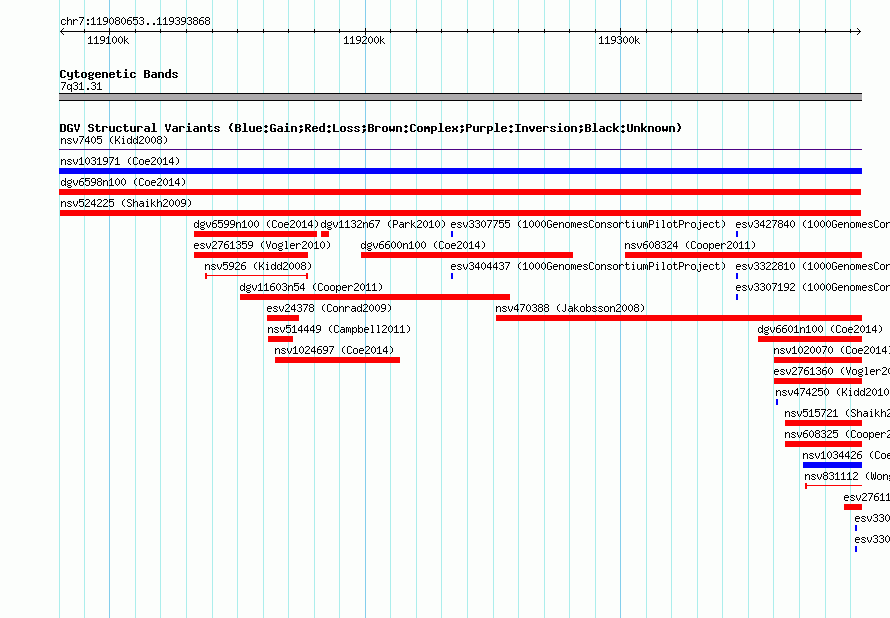
Task: Click the left arrowhead of the scale ruler
Action: tap(62, 32)
